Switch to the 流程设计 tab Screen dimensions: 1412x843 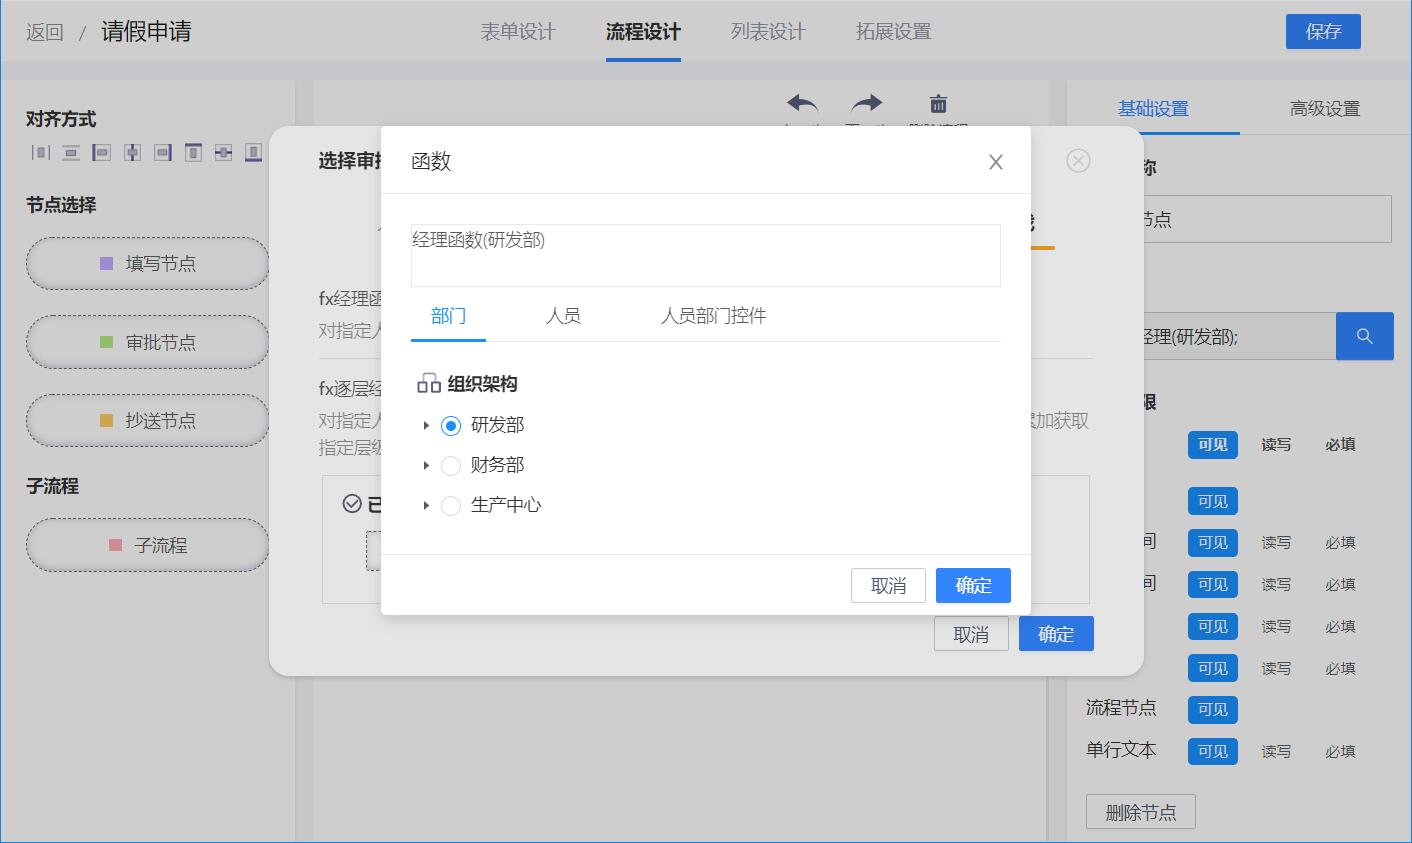click(643, 32)
